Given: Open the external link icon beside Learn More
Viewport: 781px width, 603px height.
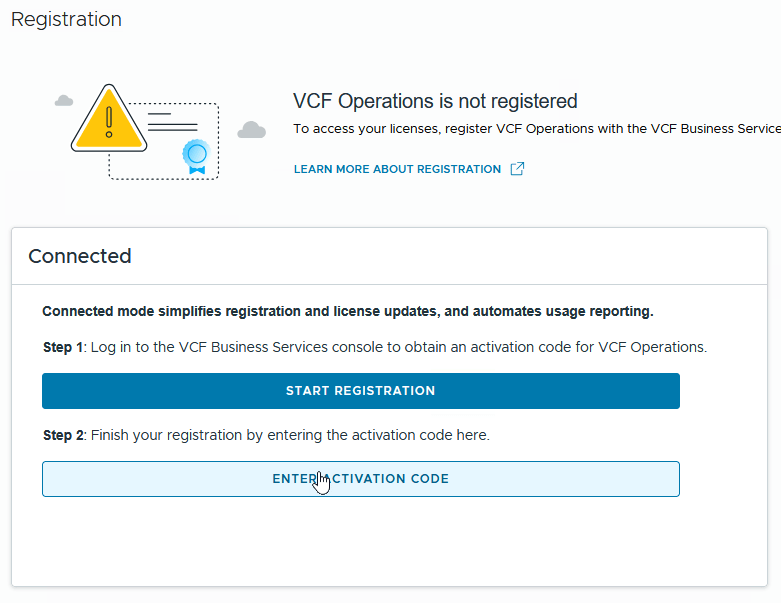Looking at the screenshot, I should click(x=517, y=169).
